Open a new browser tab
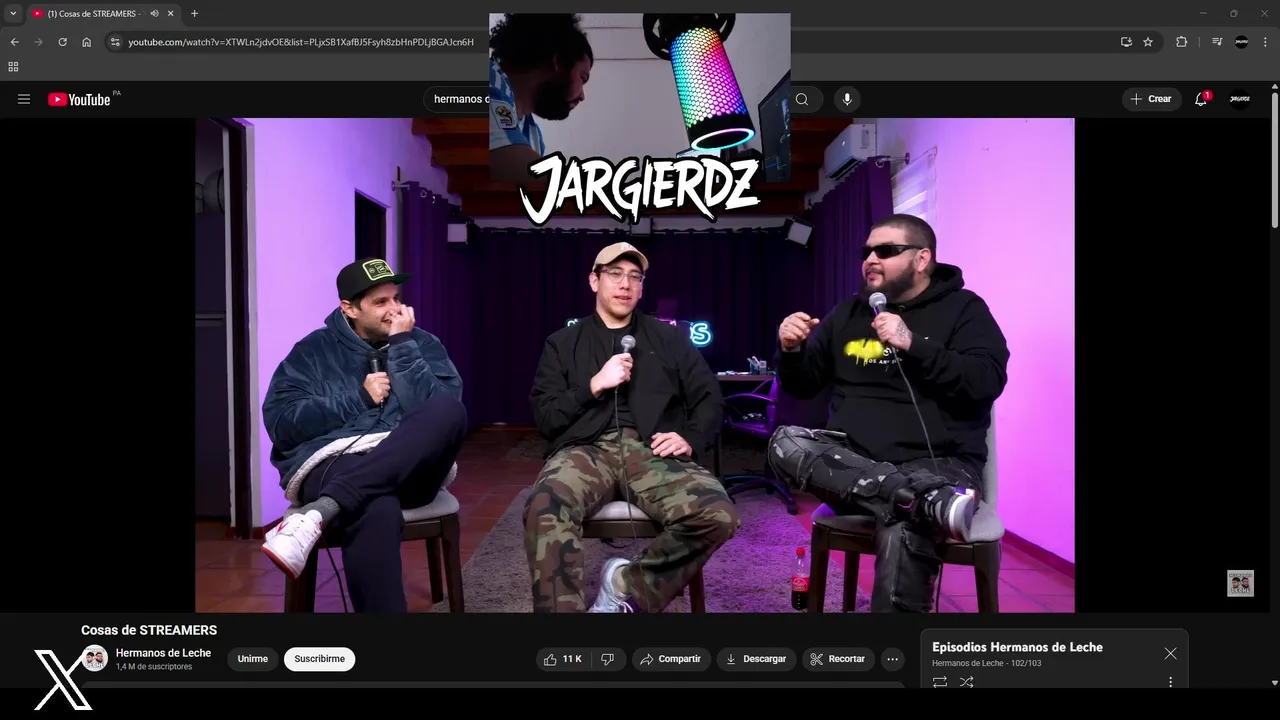Screen dimensions: 1280x720 pos(194,13)
